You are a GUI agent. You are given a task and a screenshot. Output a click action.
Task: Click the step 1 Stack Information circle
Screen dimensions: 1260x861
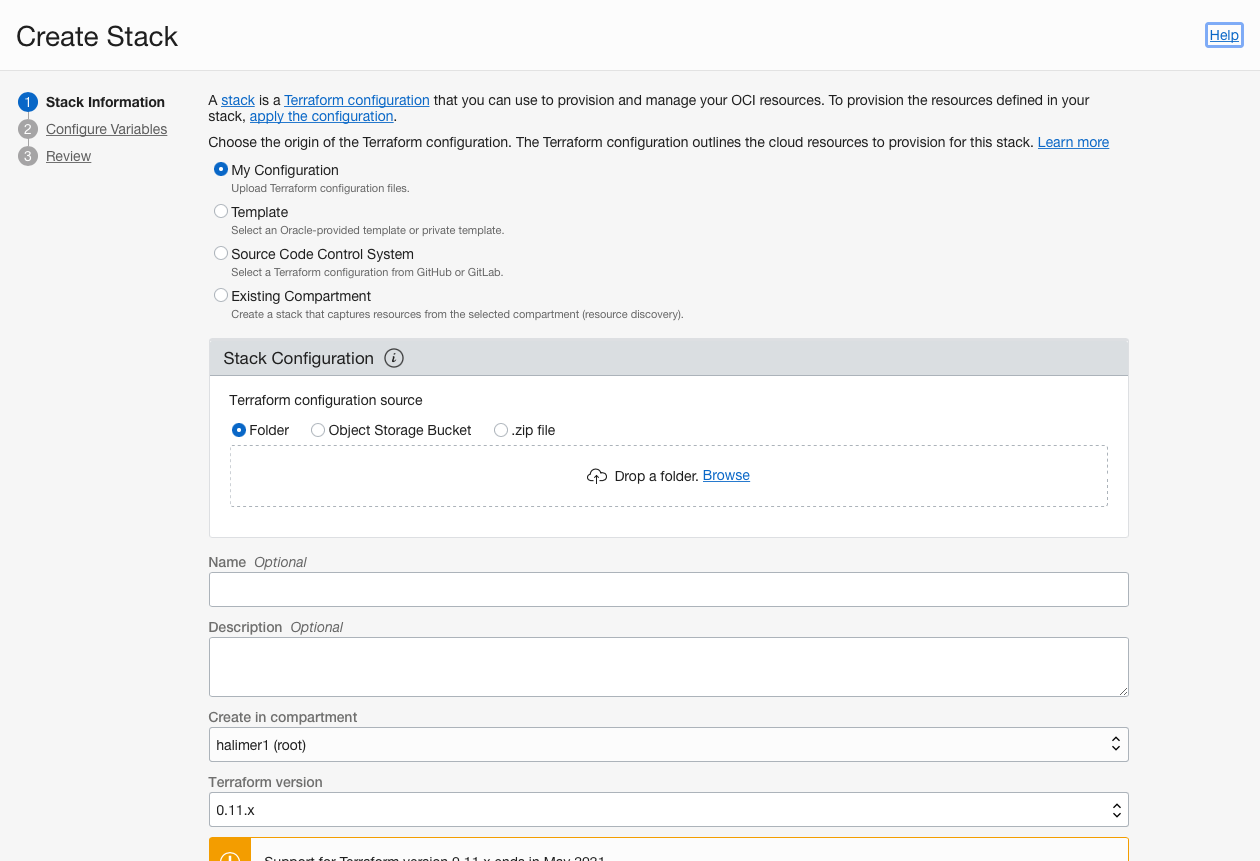coord(27,101)
